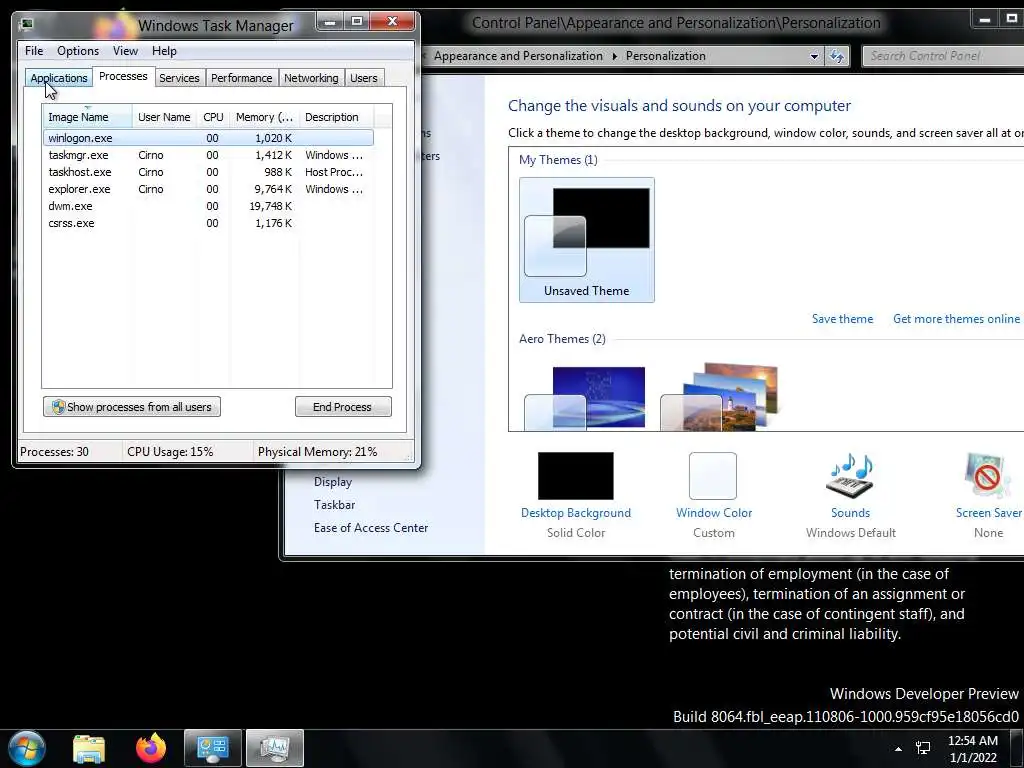Switch to the Users tab

[363, 78]
